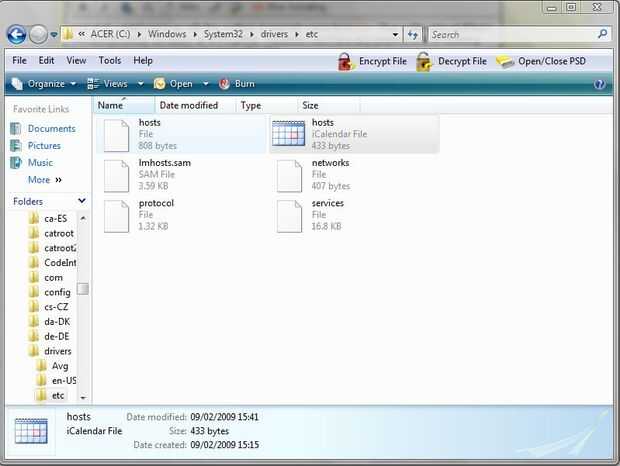Image resolution: width=620 pixels, height=466 pixels.
Task: Refresh the folder view with refresh button
Action: pyautogui.click(x=413, y=35)
